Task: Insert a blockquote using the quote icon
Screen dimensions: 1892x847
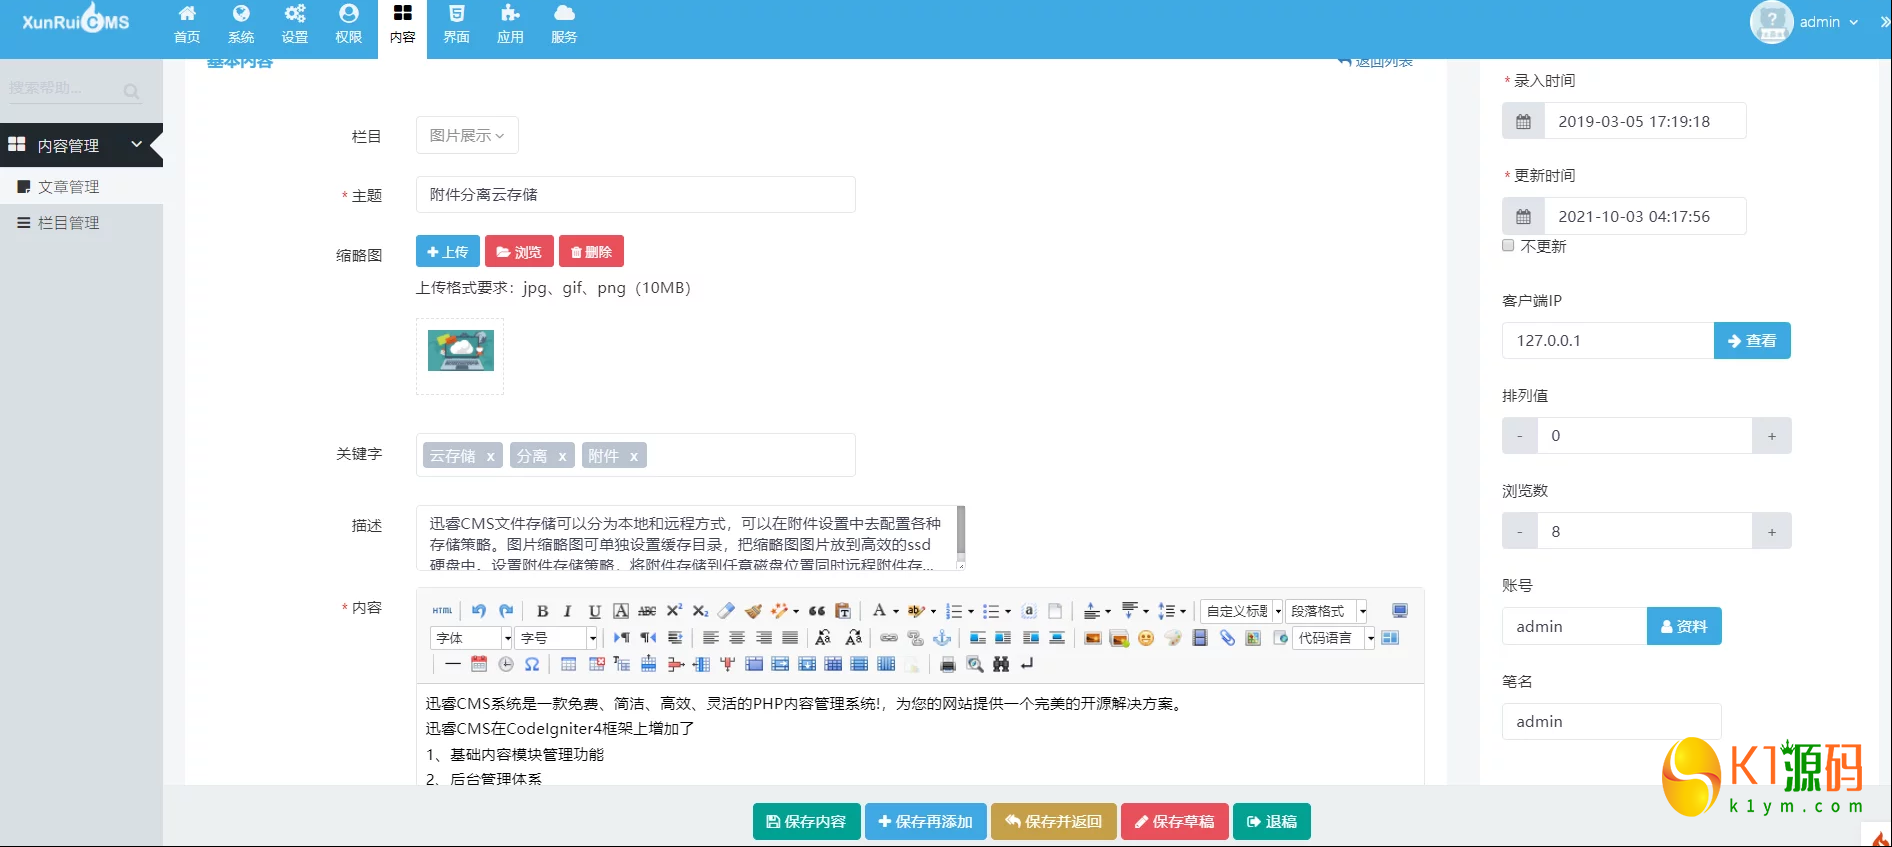Action: (x=817, y=611)
